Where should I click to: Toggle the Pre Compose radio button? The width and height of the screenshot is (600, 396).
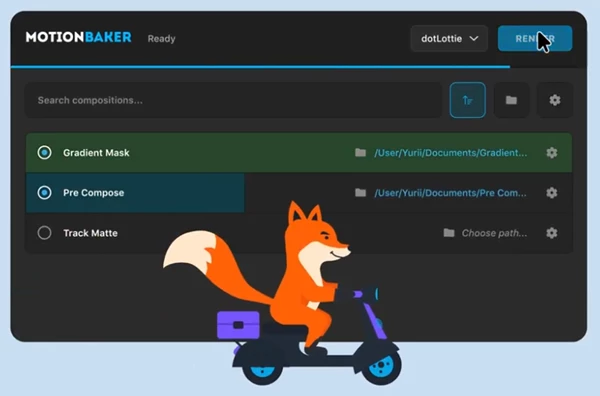44,192
